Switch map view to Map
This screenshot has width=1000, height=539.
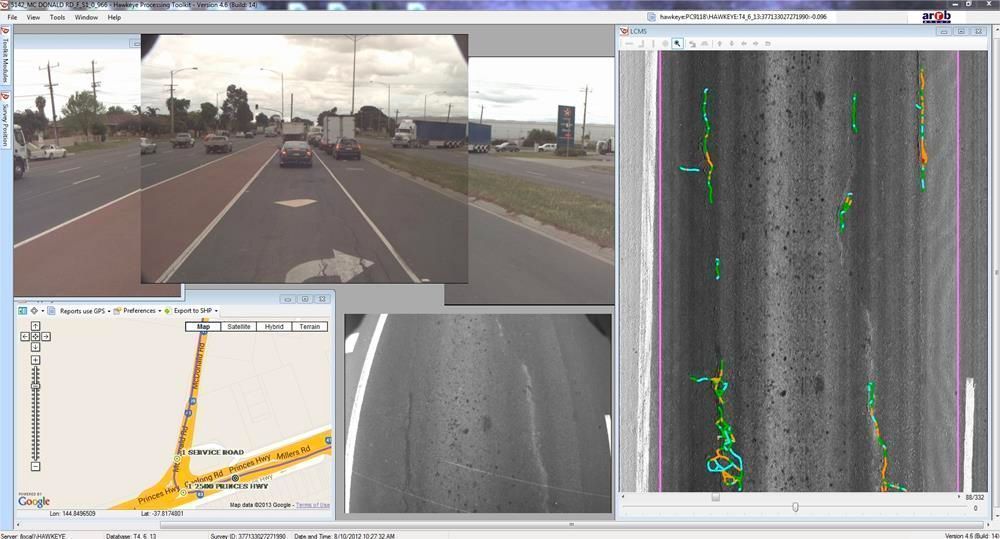pos(203,327)
